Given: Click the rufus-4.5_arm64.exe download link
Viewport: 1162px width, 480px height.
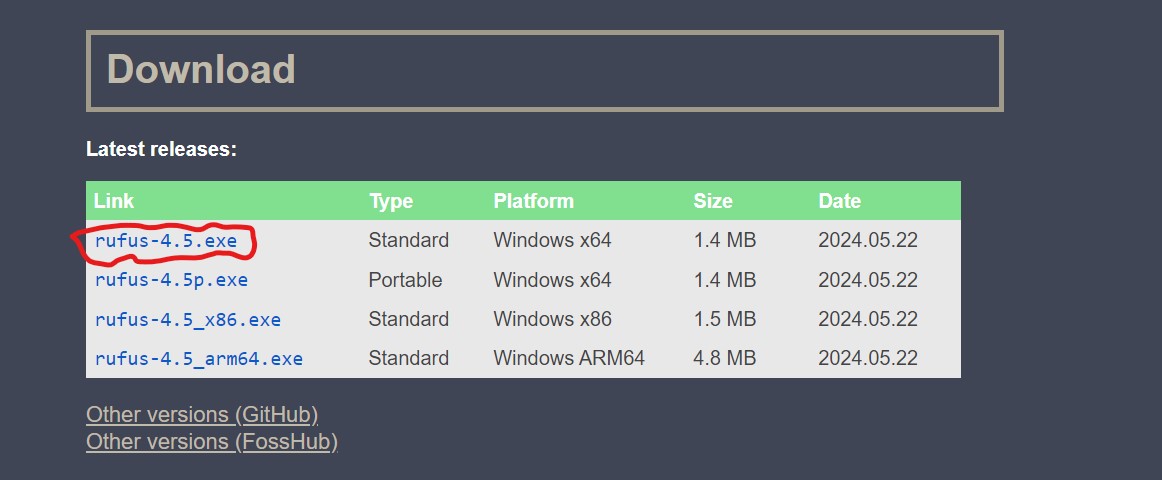Looking at the screenshot, I should tap(198, 358).
